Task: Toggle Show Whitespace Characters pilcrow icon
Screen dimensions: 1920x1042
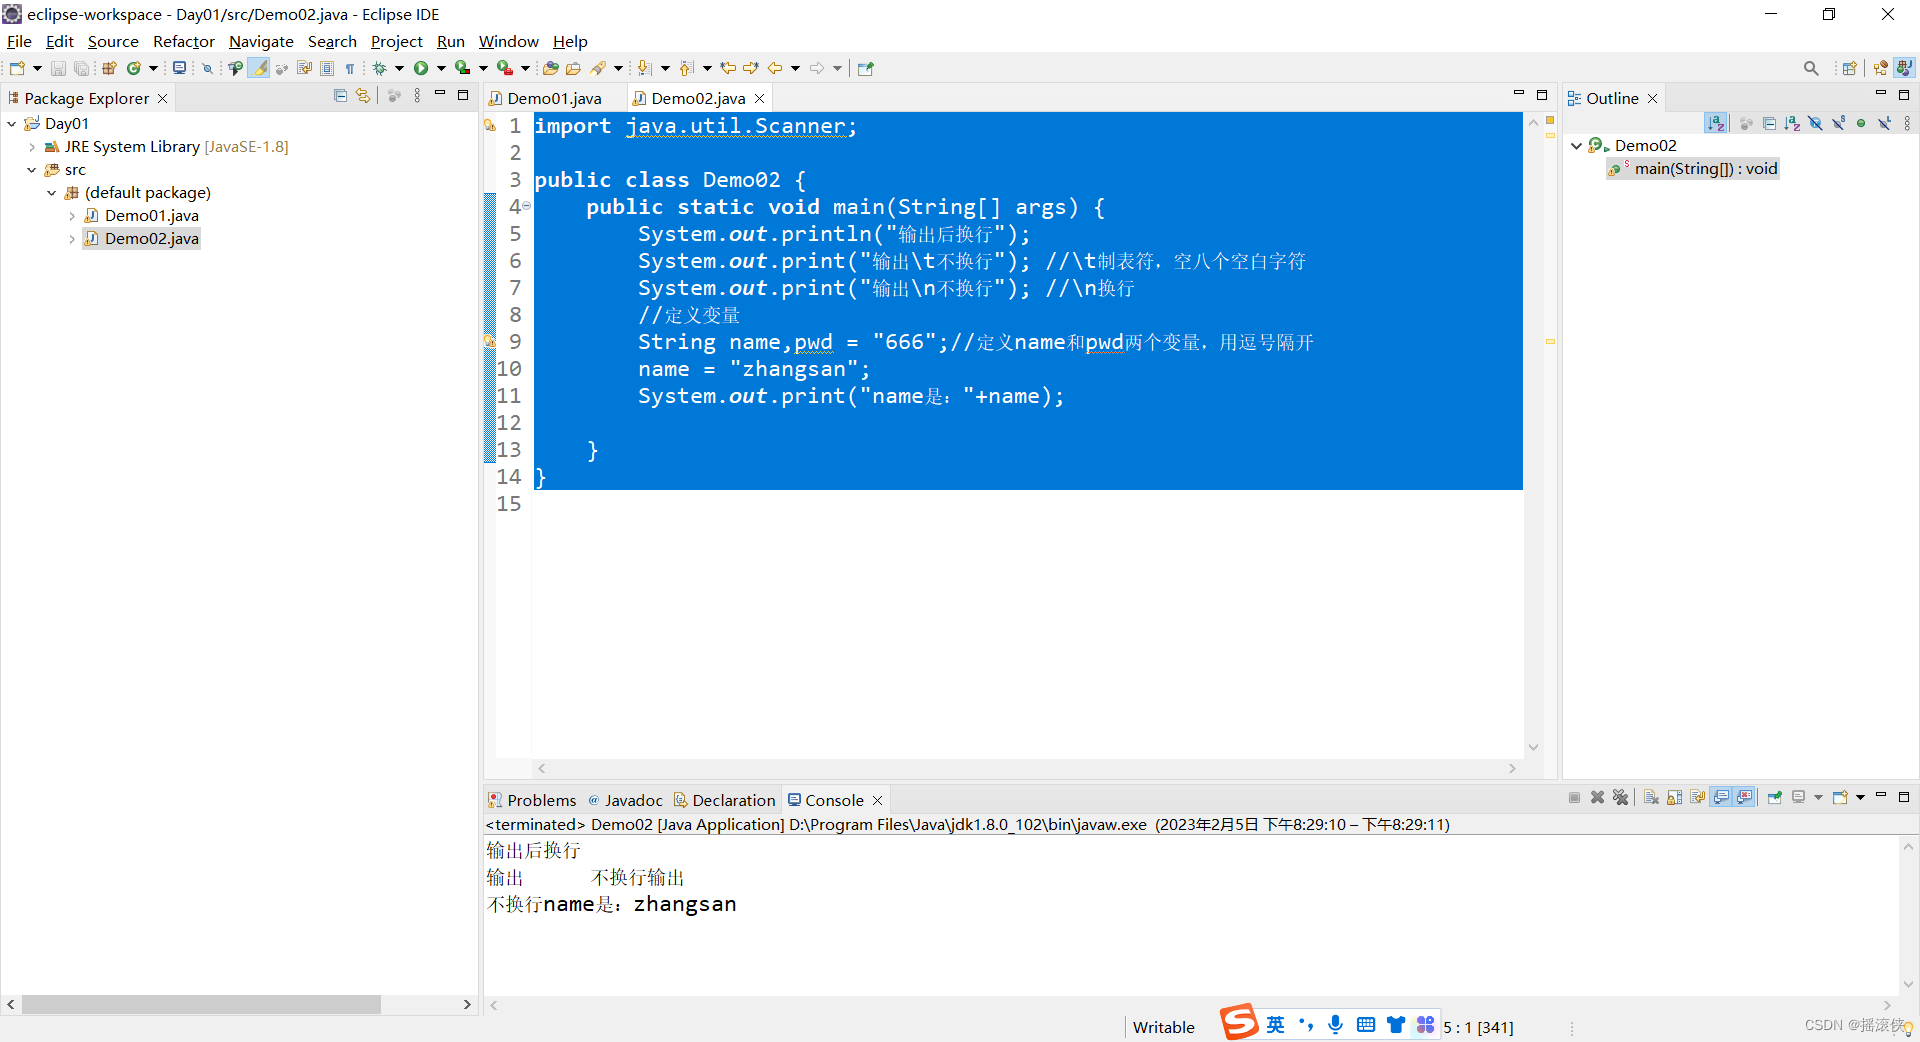Action: pyautogui.click(x=350, y=68)
